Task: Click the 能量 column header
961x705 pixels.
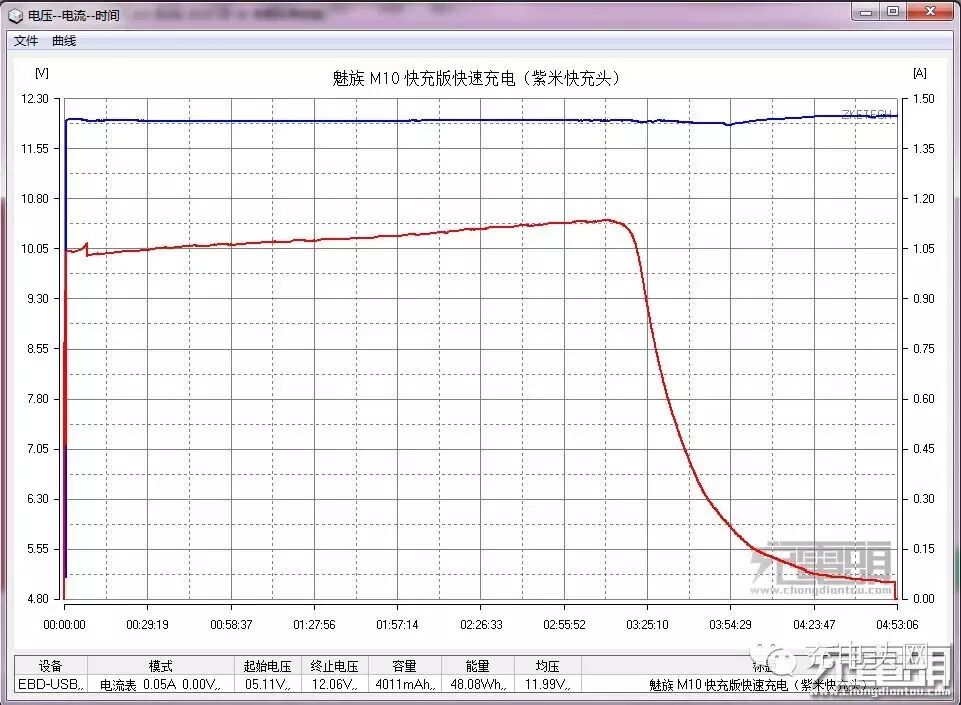Action: 478,666
